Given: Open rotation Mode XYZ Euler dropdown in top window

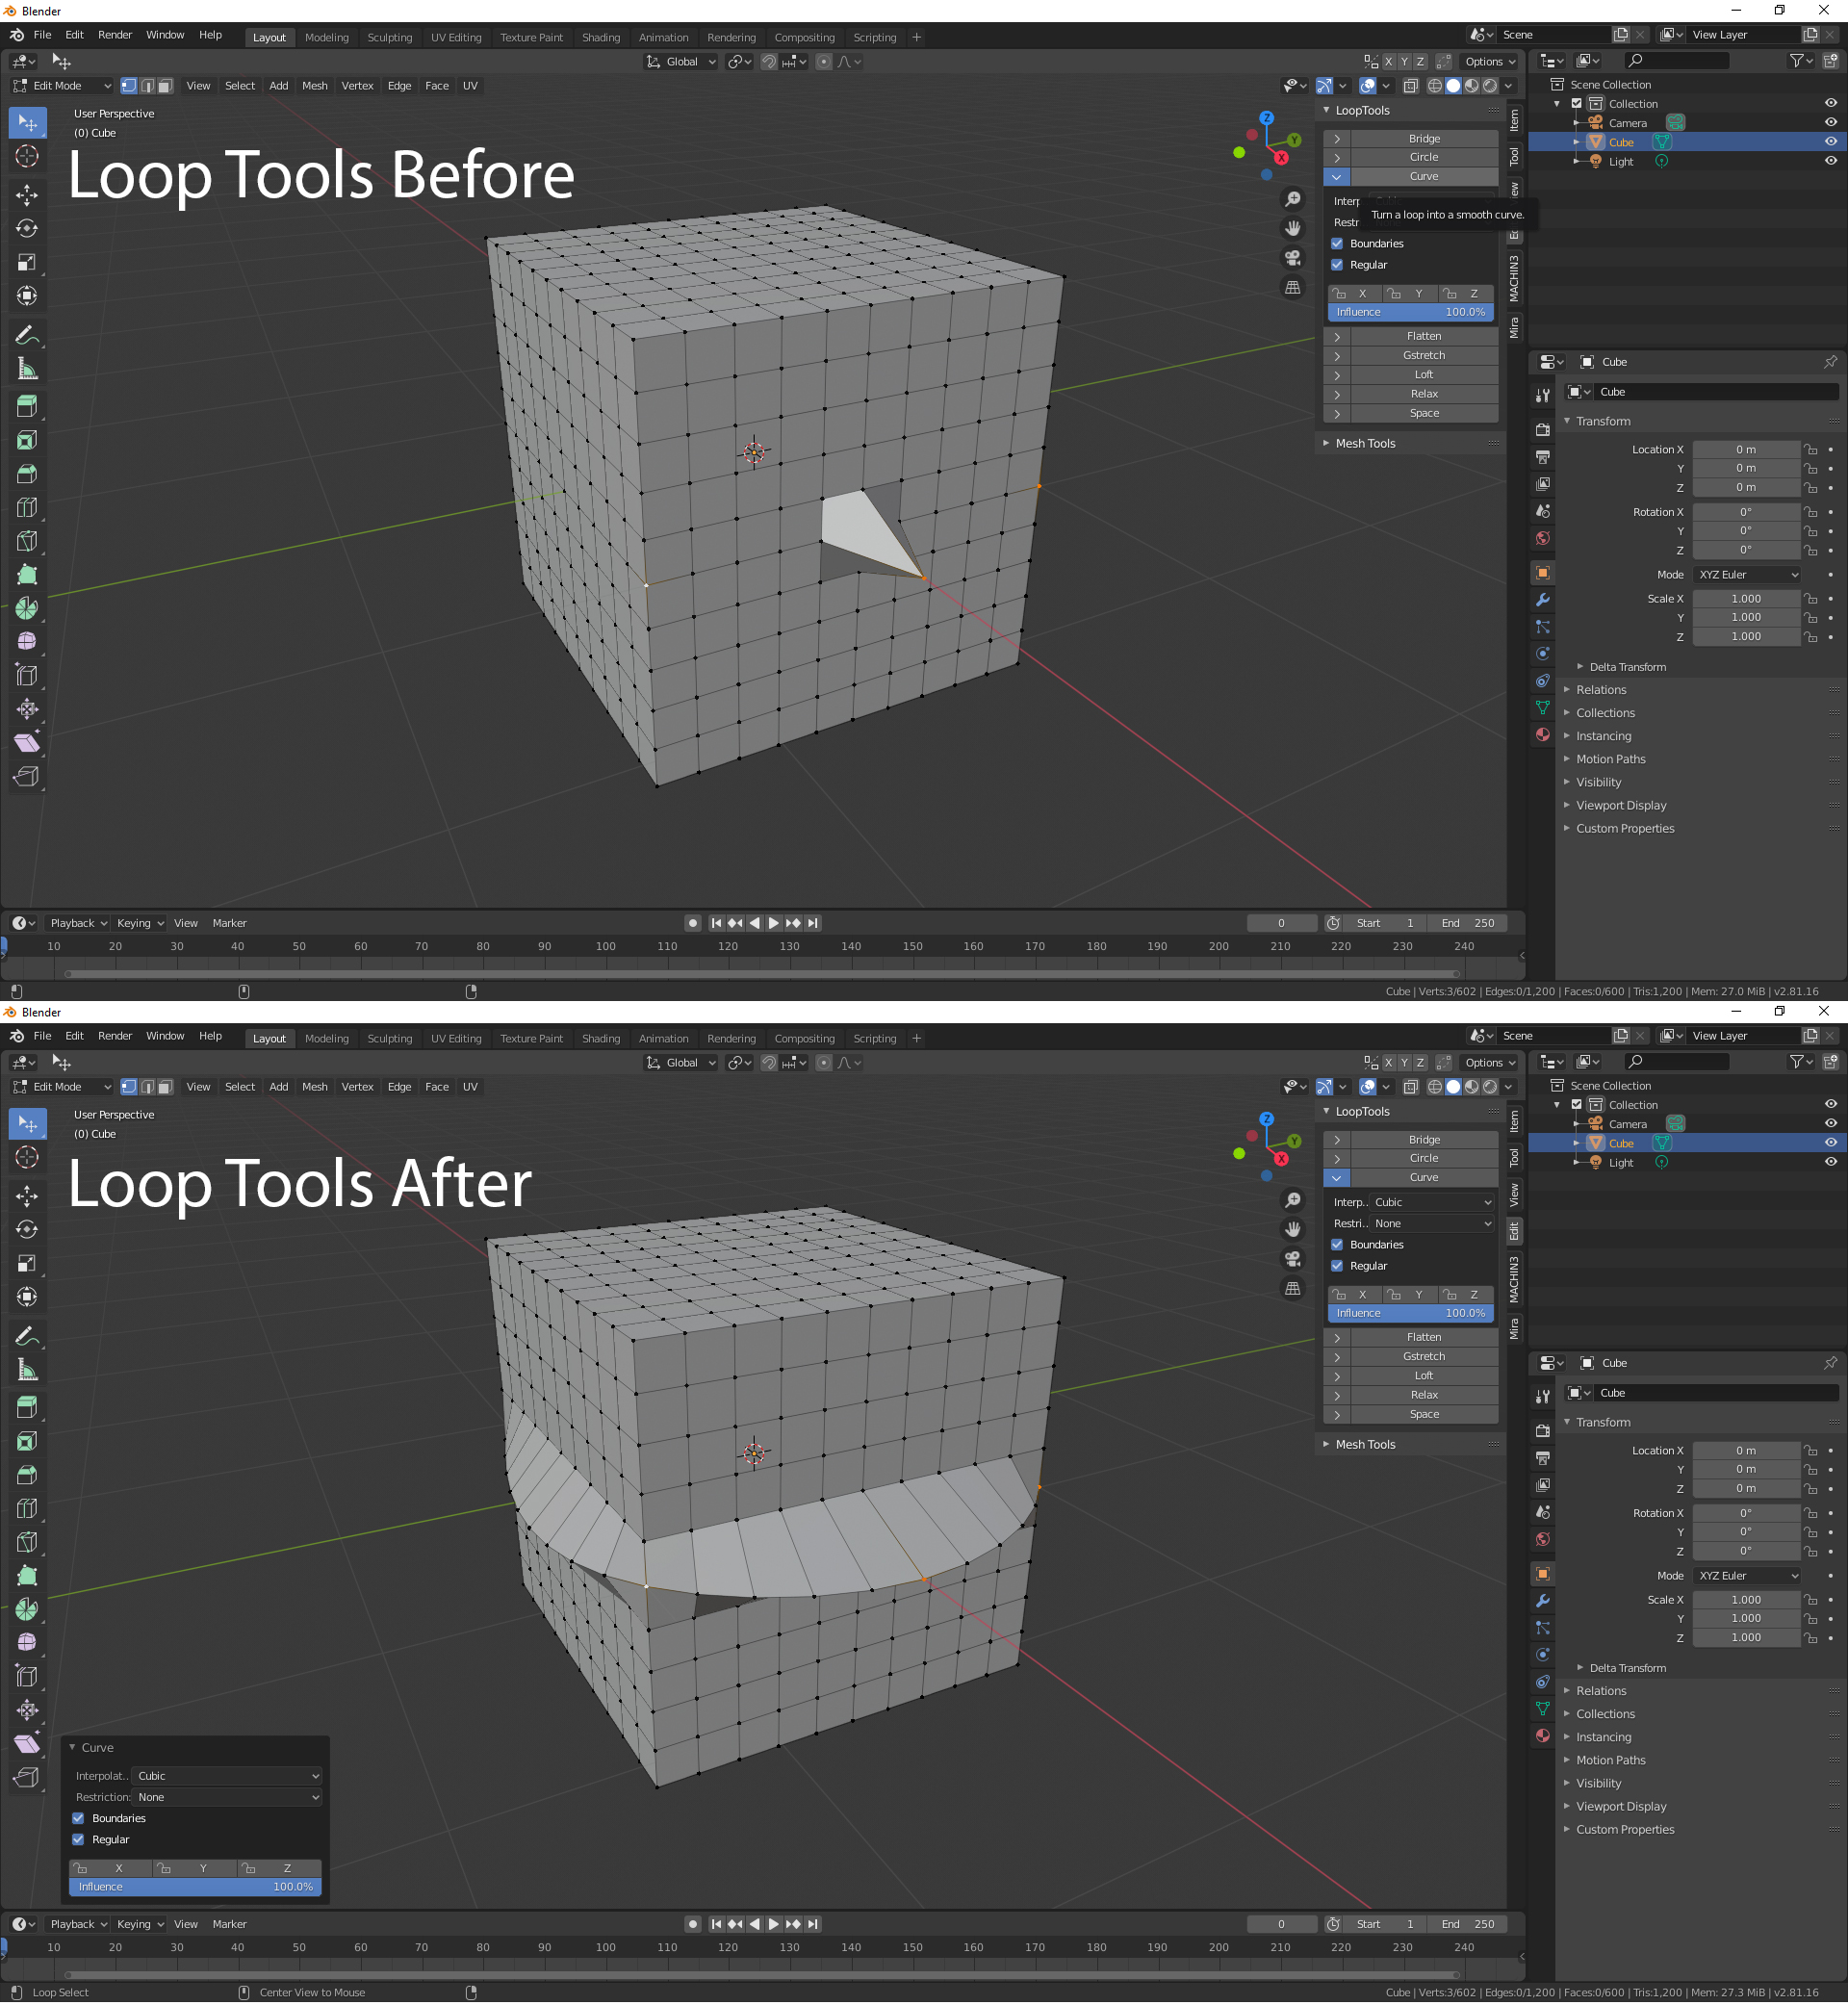Looking at the screenshot, I should click(1747, 575).
